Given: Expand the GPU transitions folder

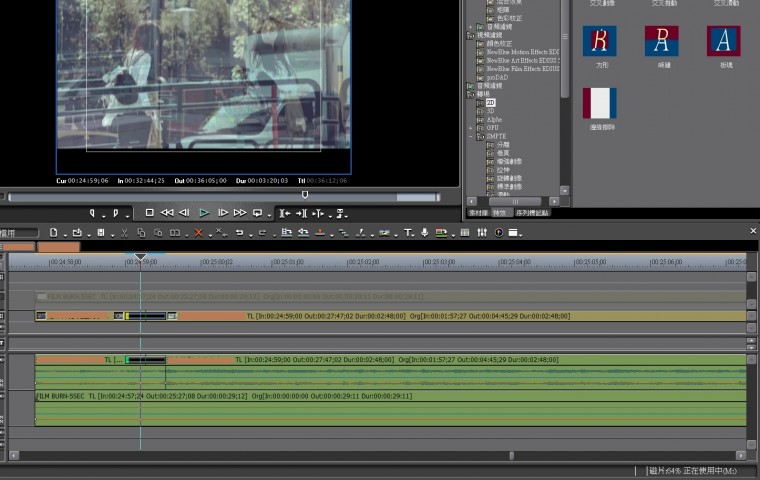Looking at the screenshot, I should click(470, 128).
